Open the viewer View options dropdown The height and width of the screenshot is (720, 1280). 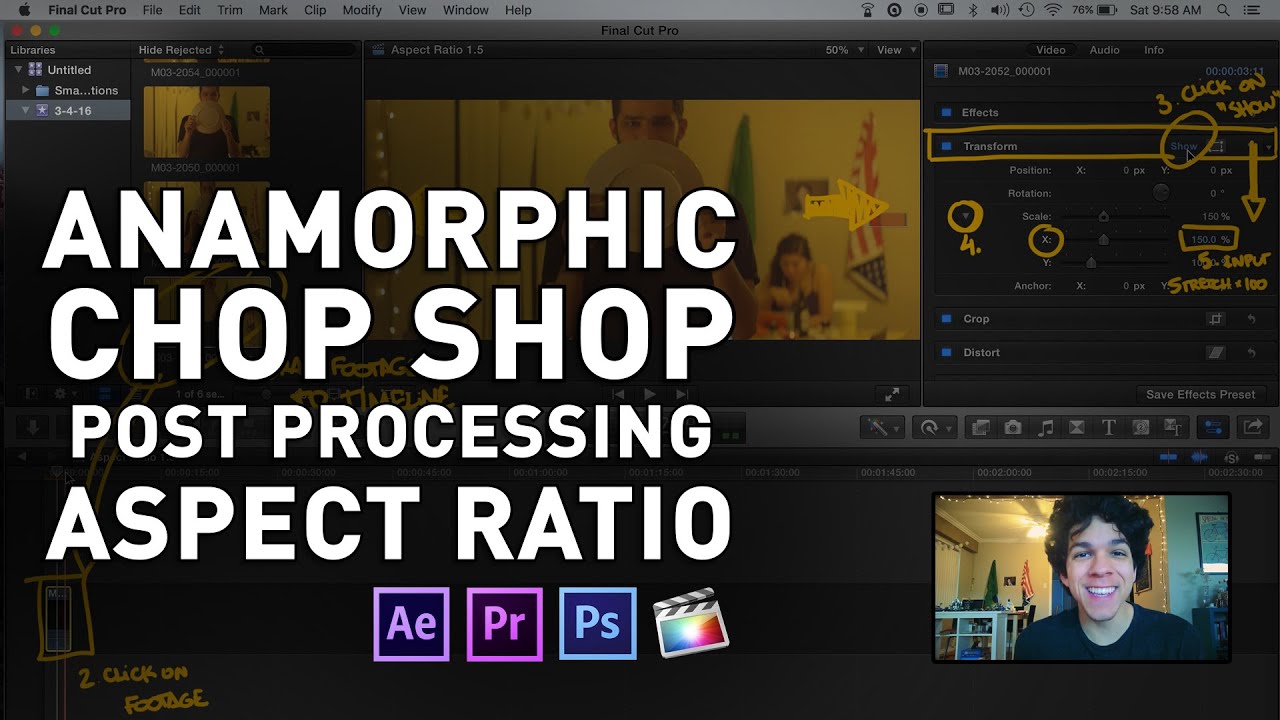pyautogui.click(x=895, y=50)
